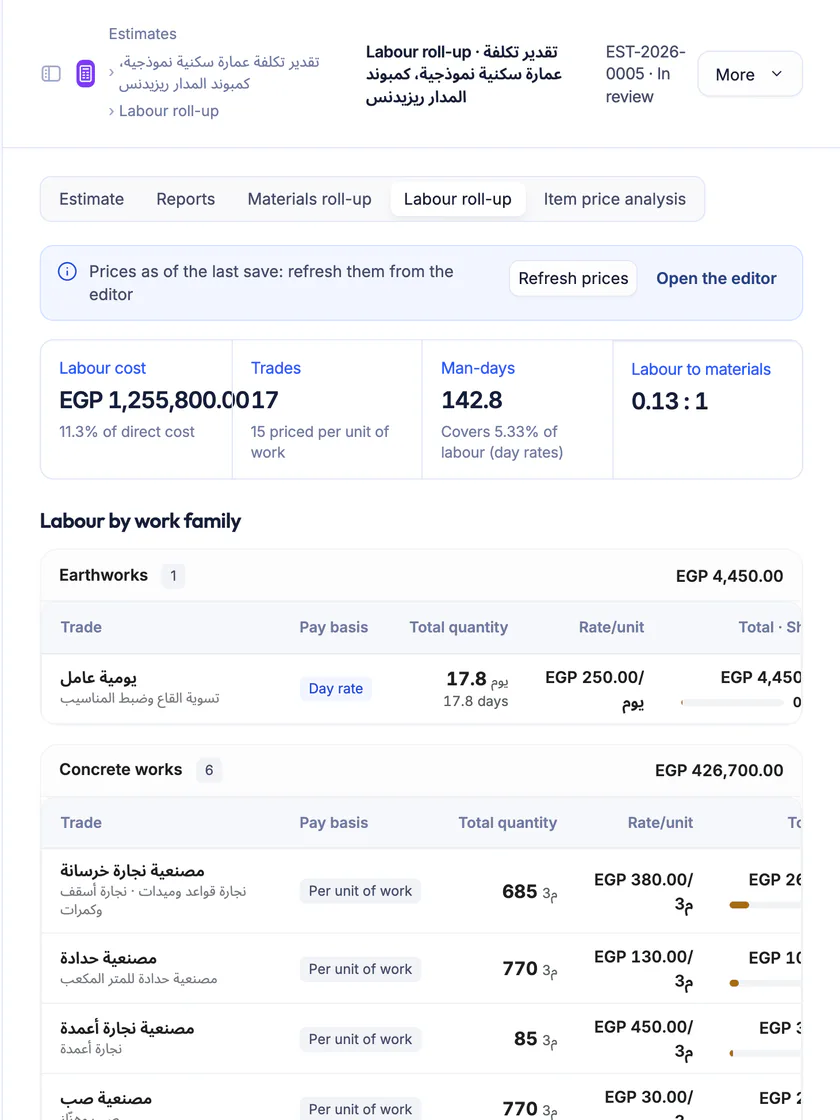The width and height of the screenshot is (840, 1120).
Task: Click the Earthworks Trade column header
Action: click(x=81, y=627)
